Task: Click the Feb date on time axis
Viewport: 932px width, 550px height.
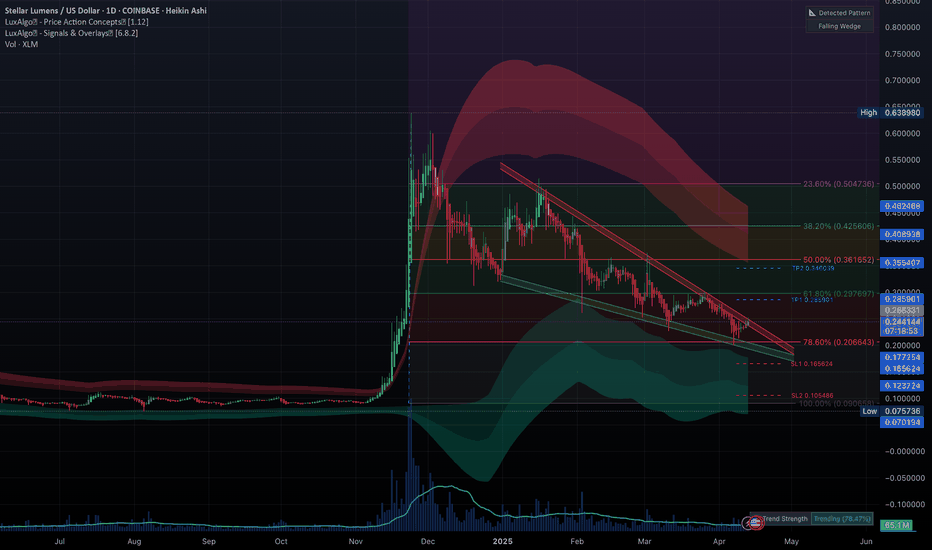Action: [x=577, y=542]
